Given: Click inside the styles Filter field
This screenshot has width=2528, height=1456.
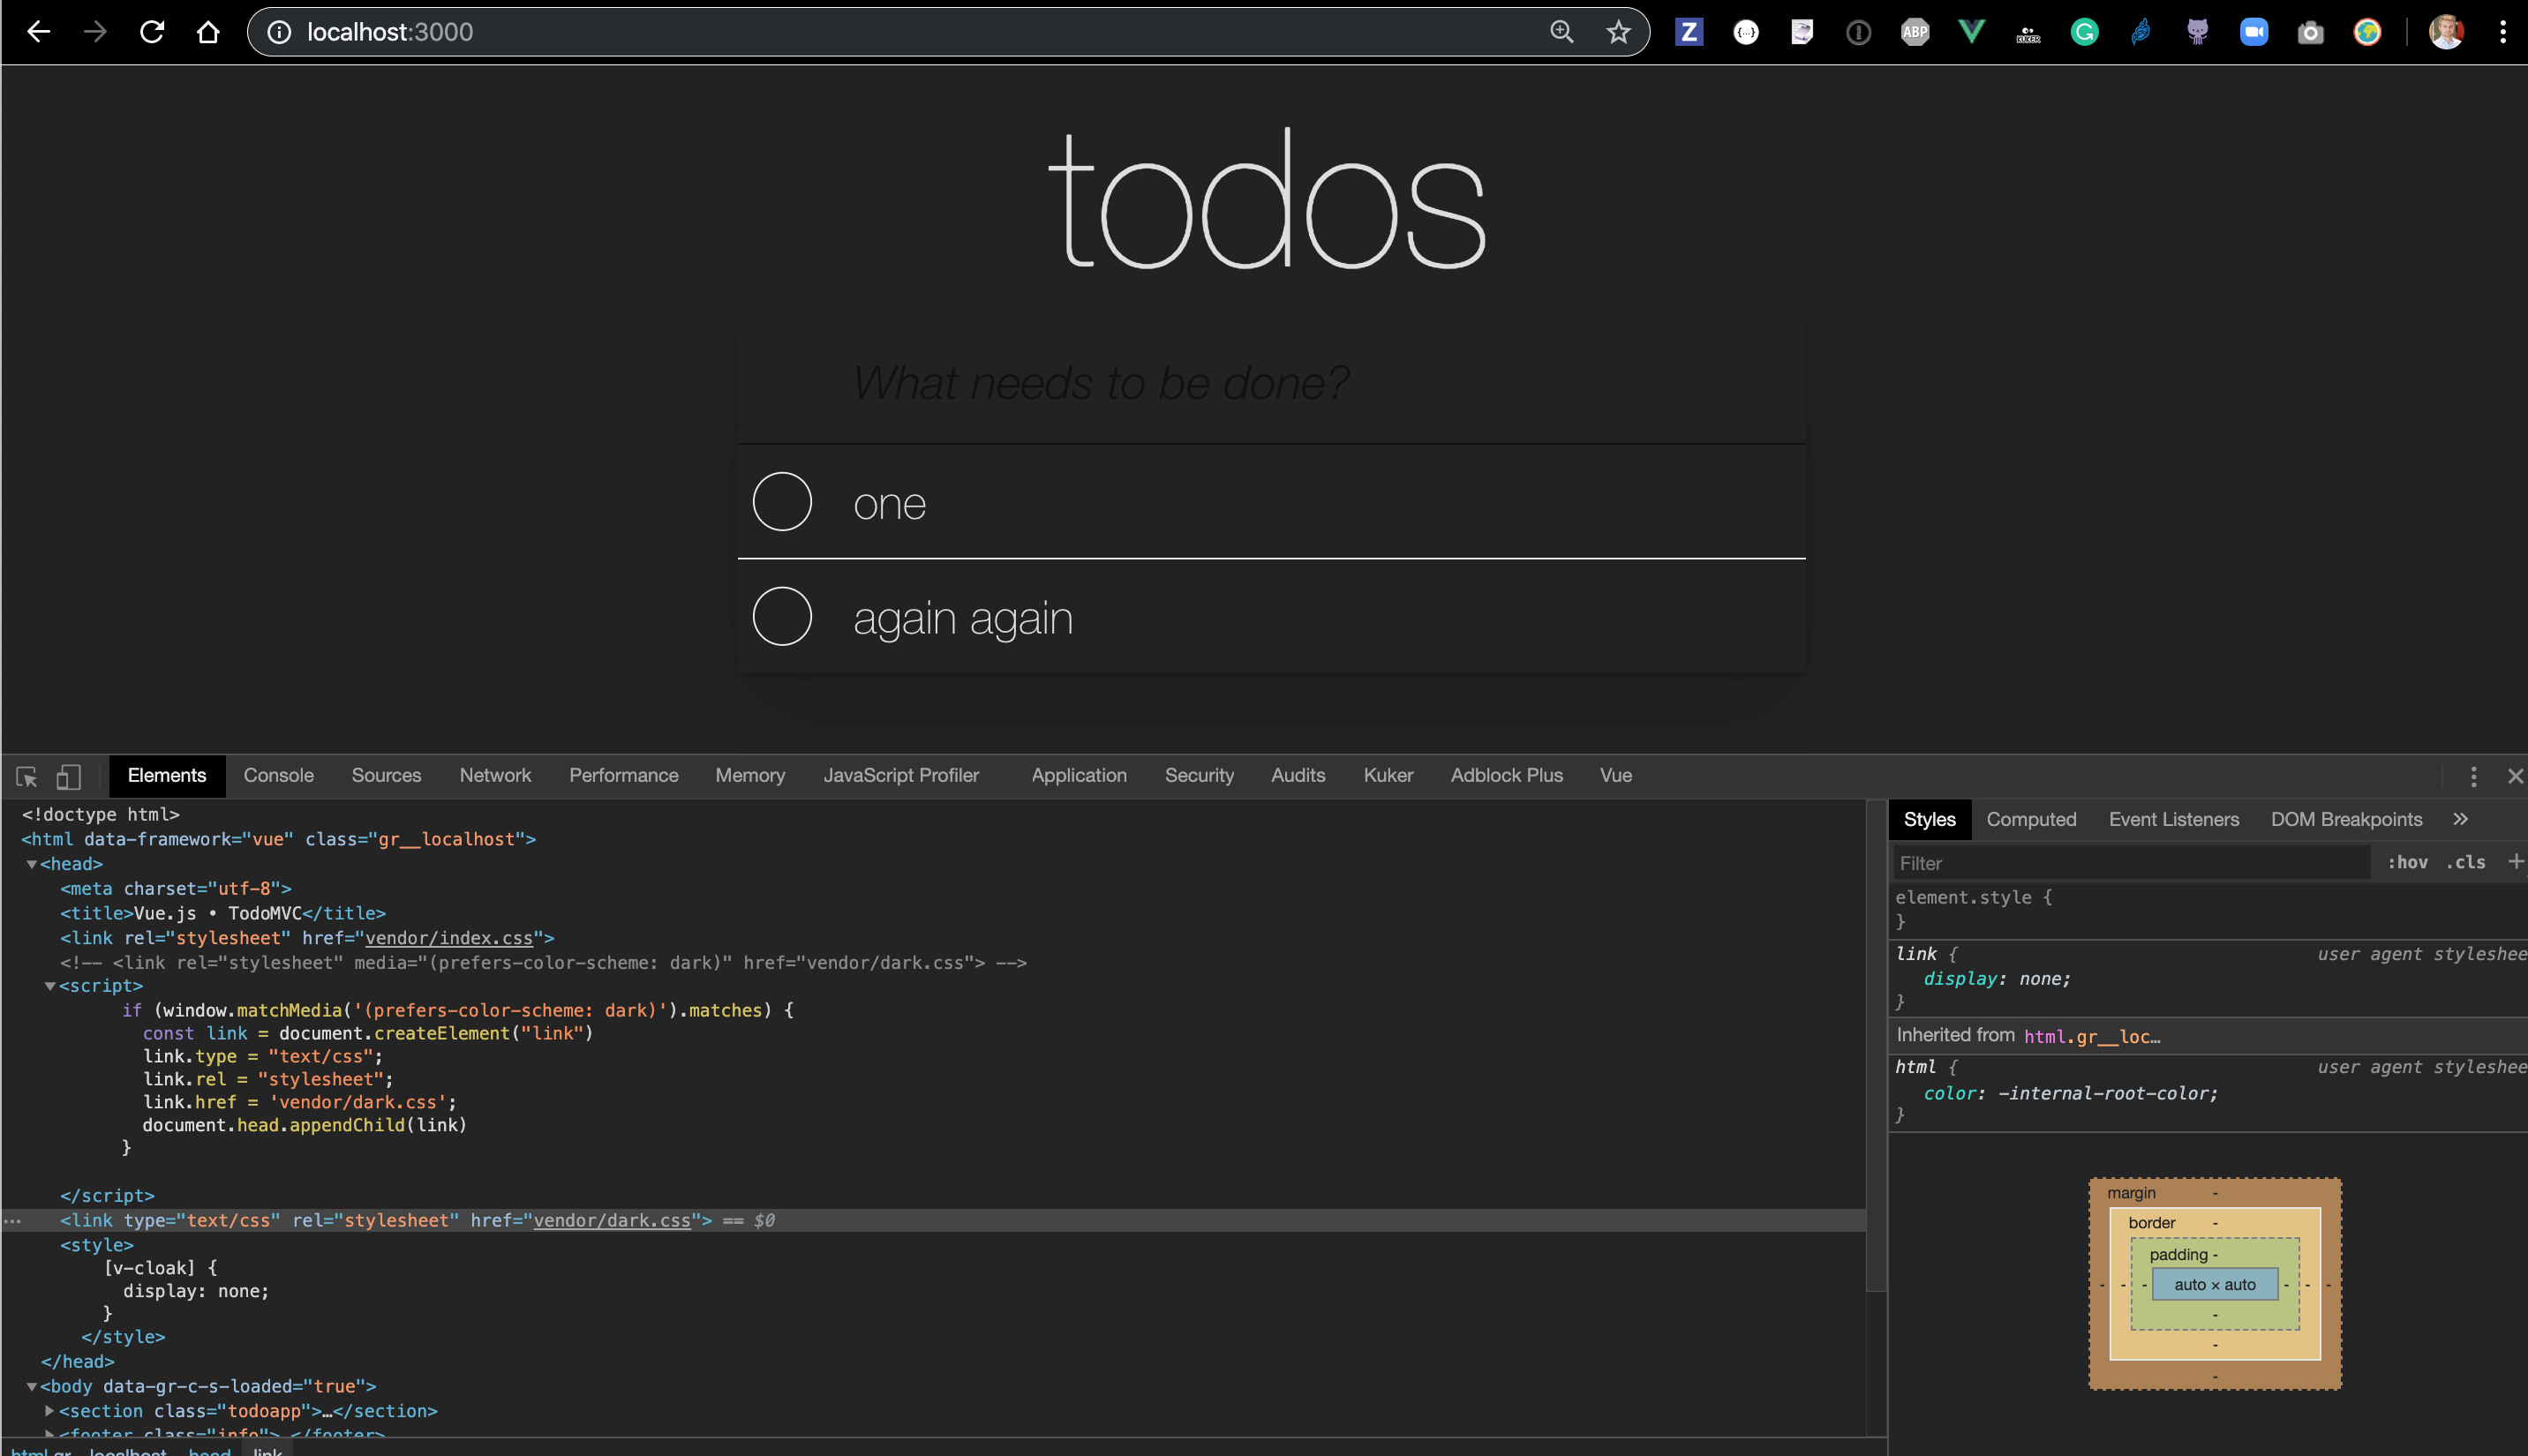Looking at the screenshot, I should pos(2050,862).
